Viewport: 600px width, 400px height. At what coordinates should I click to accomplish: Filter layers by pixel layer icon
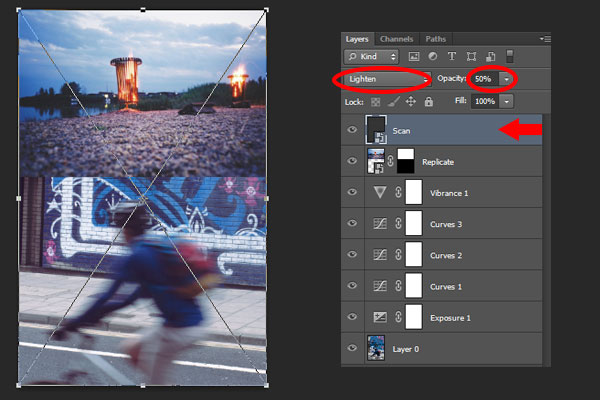(414, 57)
